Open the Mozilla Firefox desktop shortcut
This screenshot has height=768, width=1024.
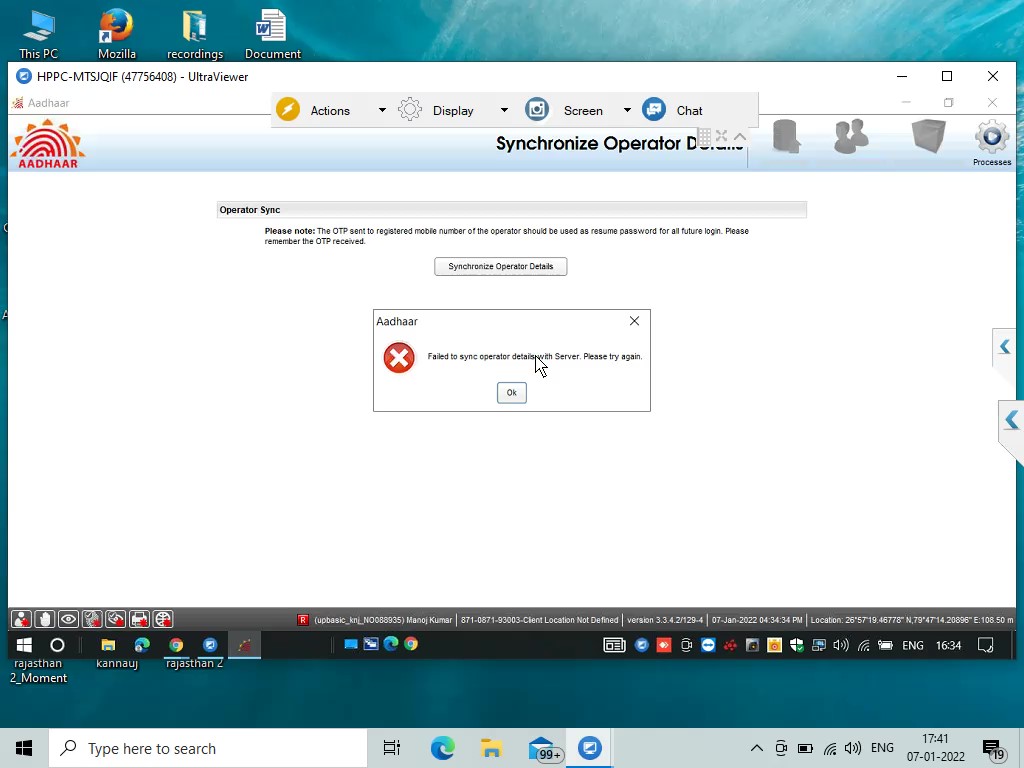click(117, 34)
